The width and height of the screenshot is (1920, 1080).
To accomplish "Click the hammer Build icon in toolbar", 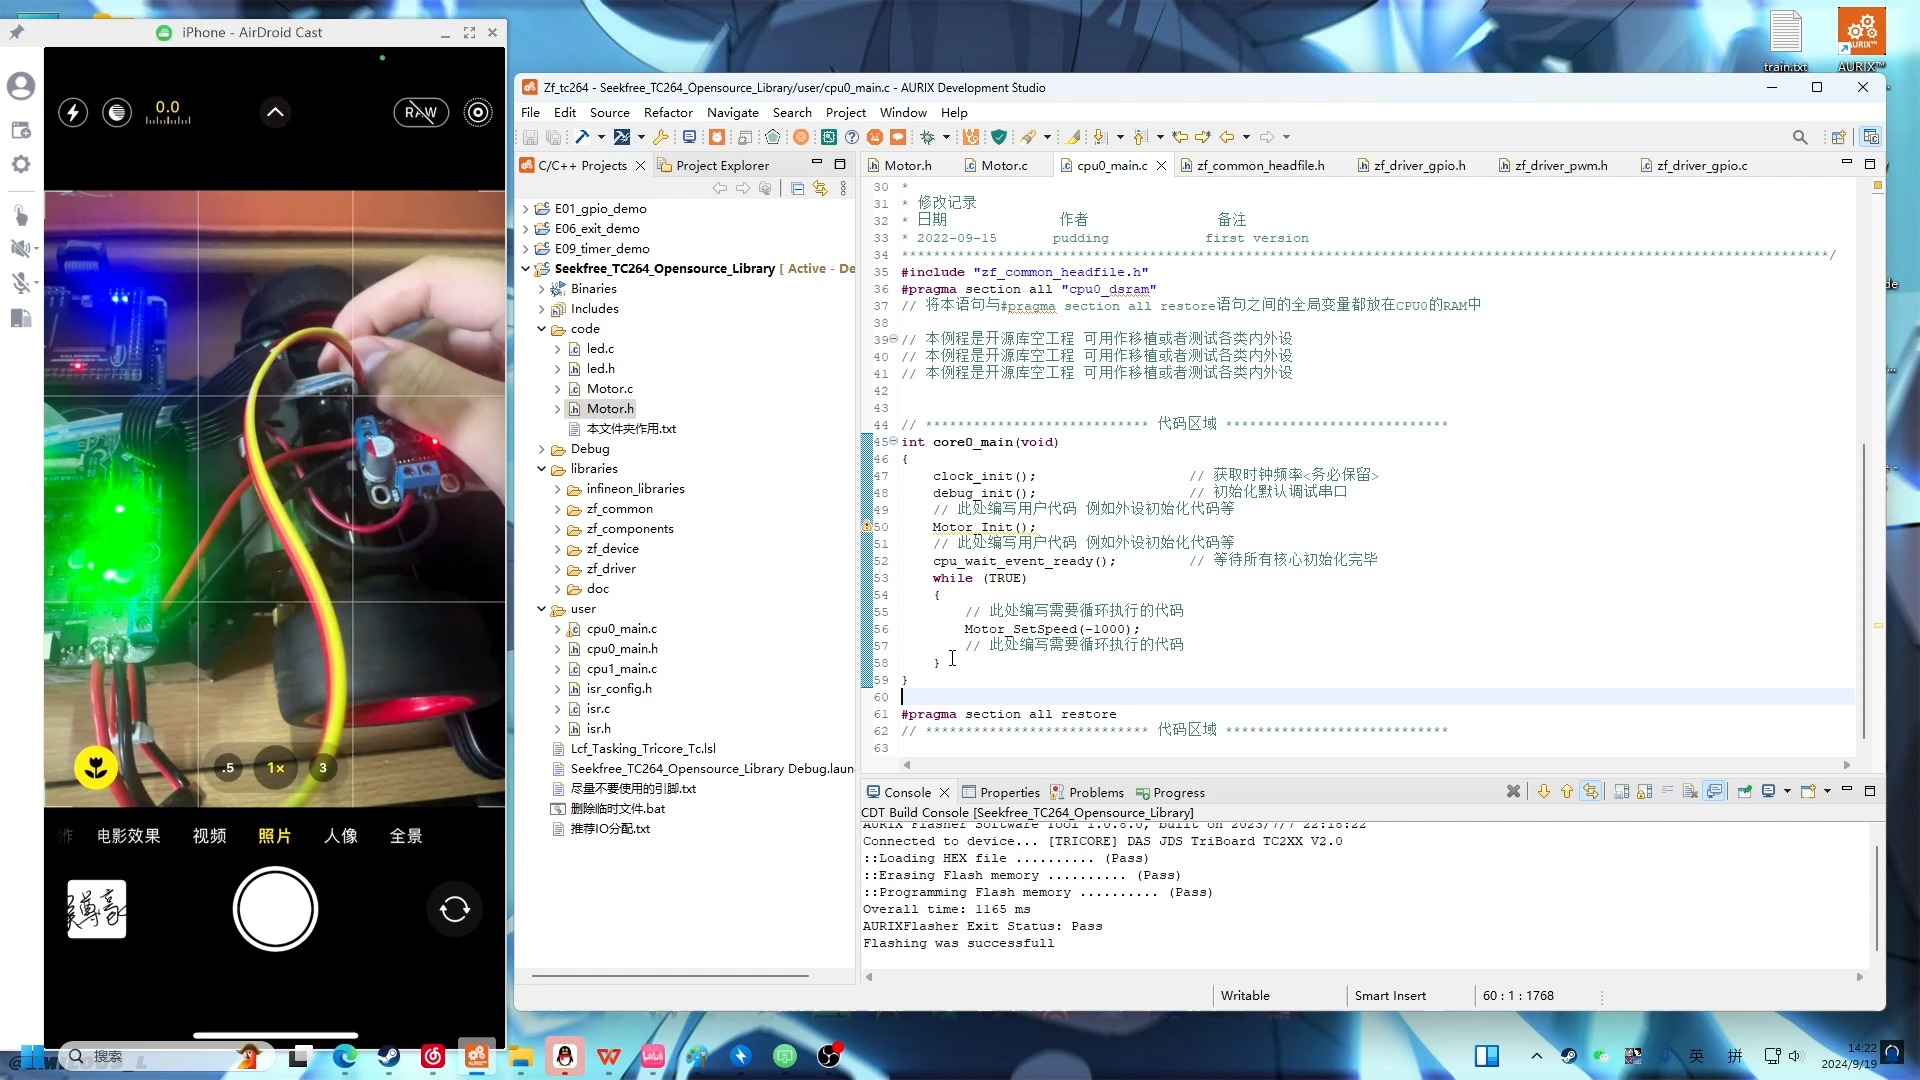I will 582,137.
